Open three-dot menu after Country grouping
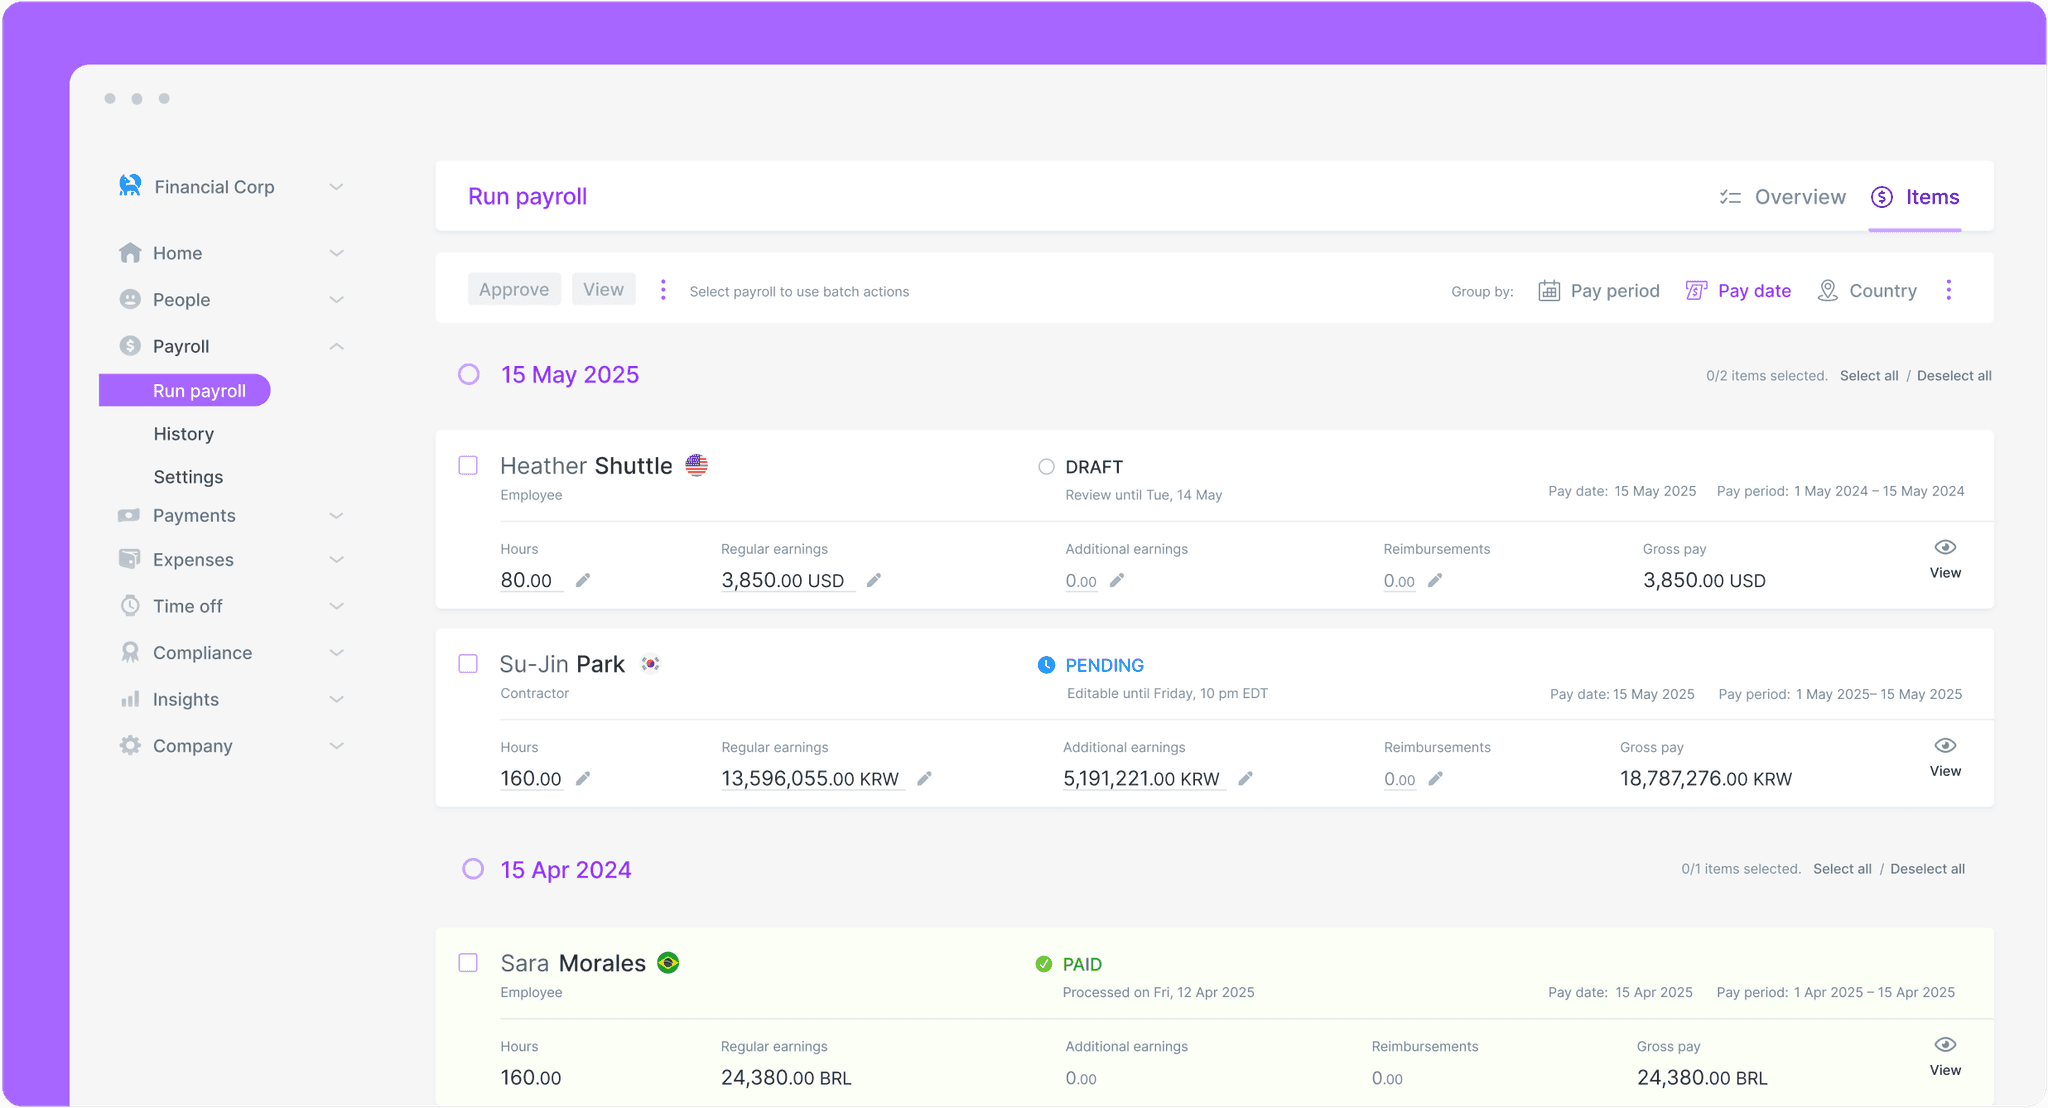Image resolution: width=2048 pixels, height=1108 pixels. 1948,290
